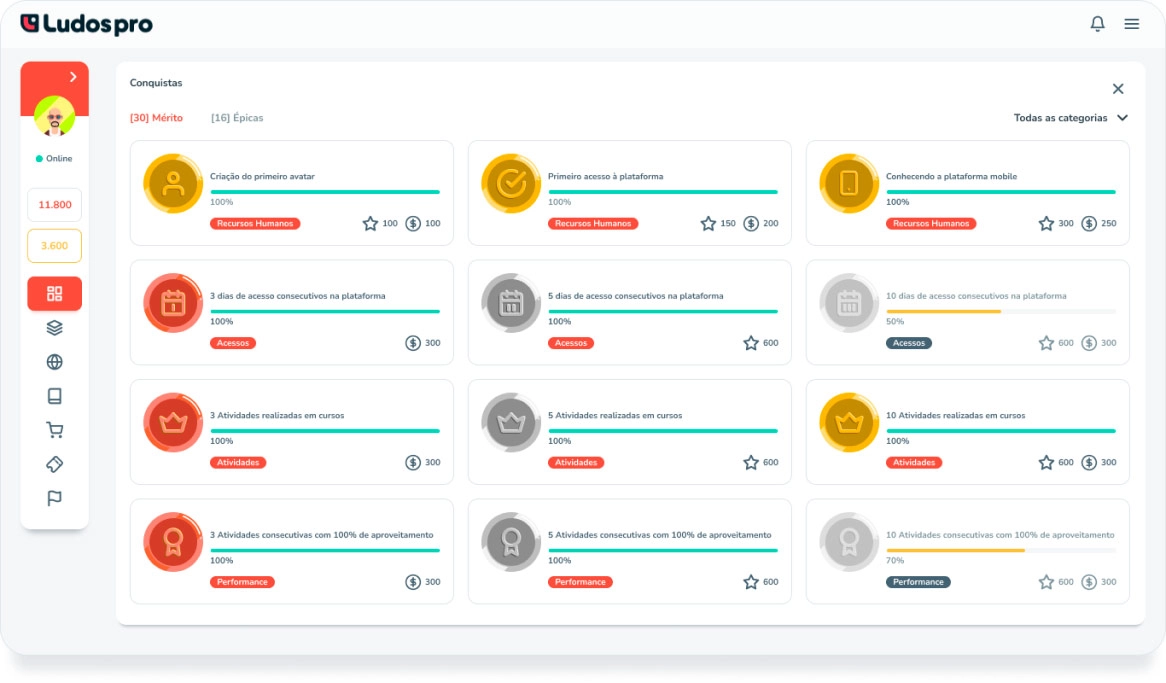Open the book icon in sidebar

point(55,396)
